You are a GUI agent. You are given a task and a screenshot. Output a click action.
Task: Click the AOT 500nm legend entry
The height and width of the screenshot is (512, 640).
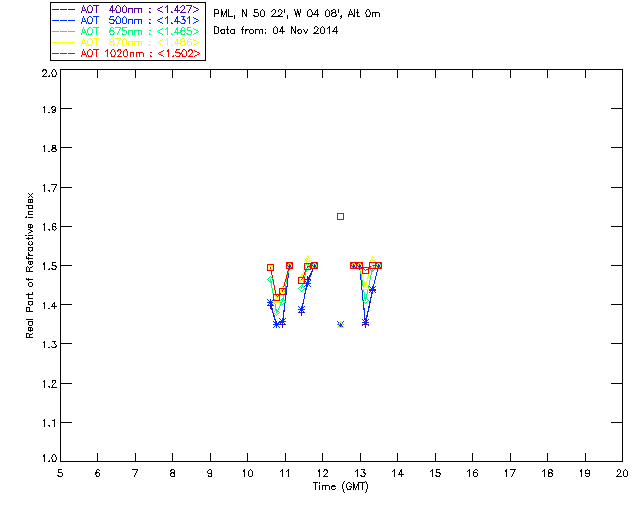(126, 20)
